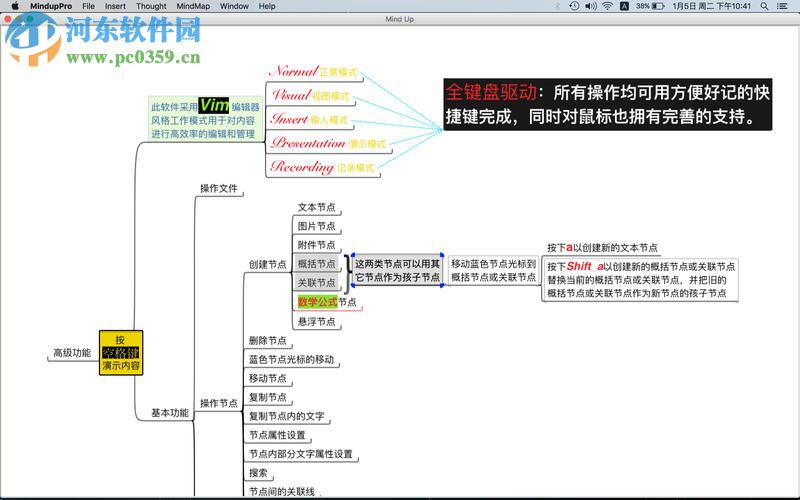The image size is (800, 500).
Task: Select the 移动蓝色节点光标到概括节点 node
Action: tap(493, 270)
